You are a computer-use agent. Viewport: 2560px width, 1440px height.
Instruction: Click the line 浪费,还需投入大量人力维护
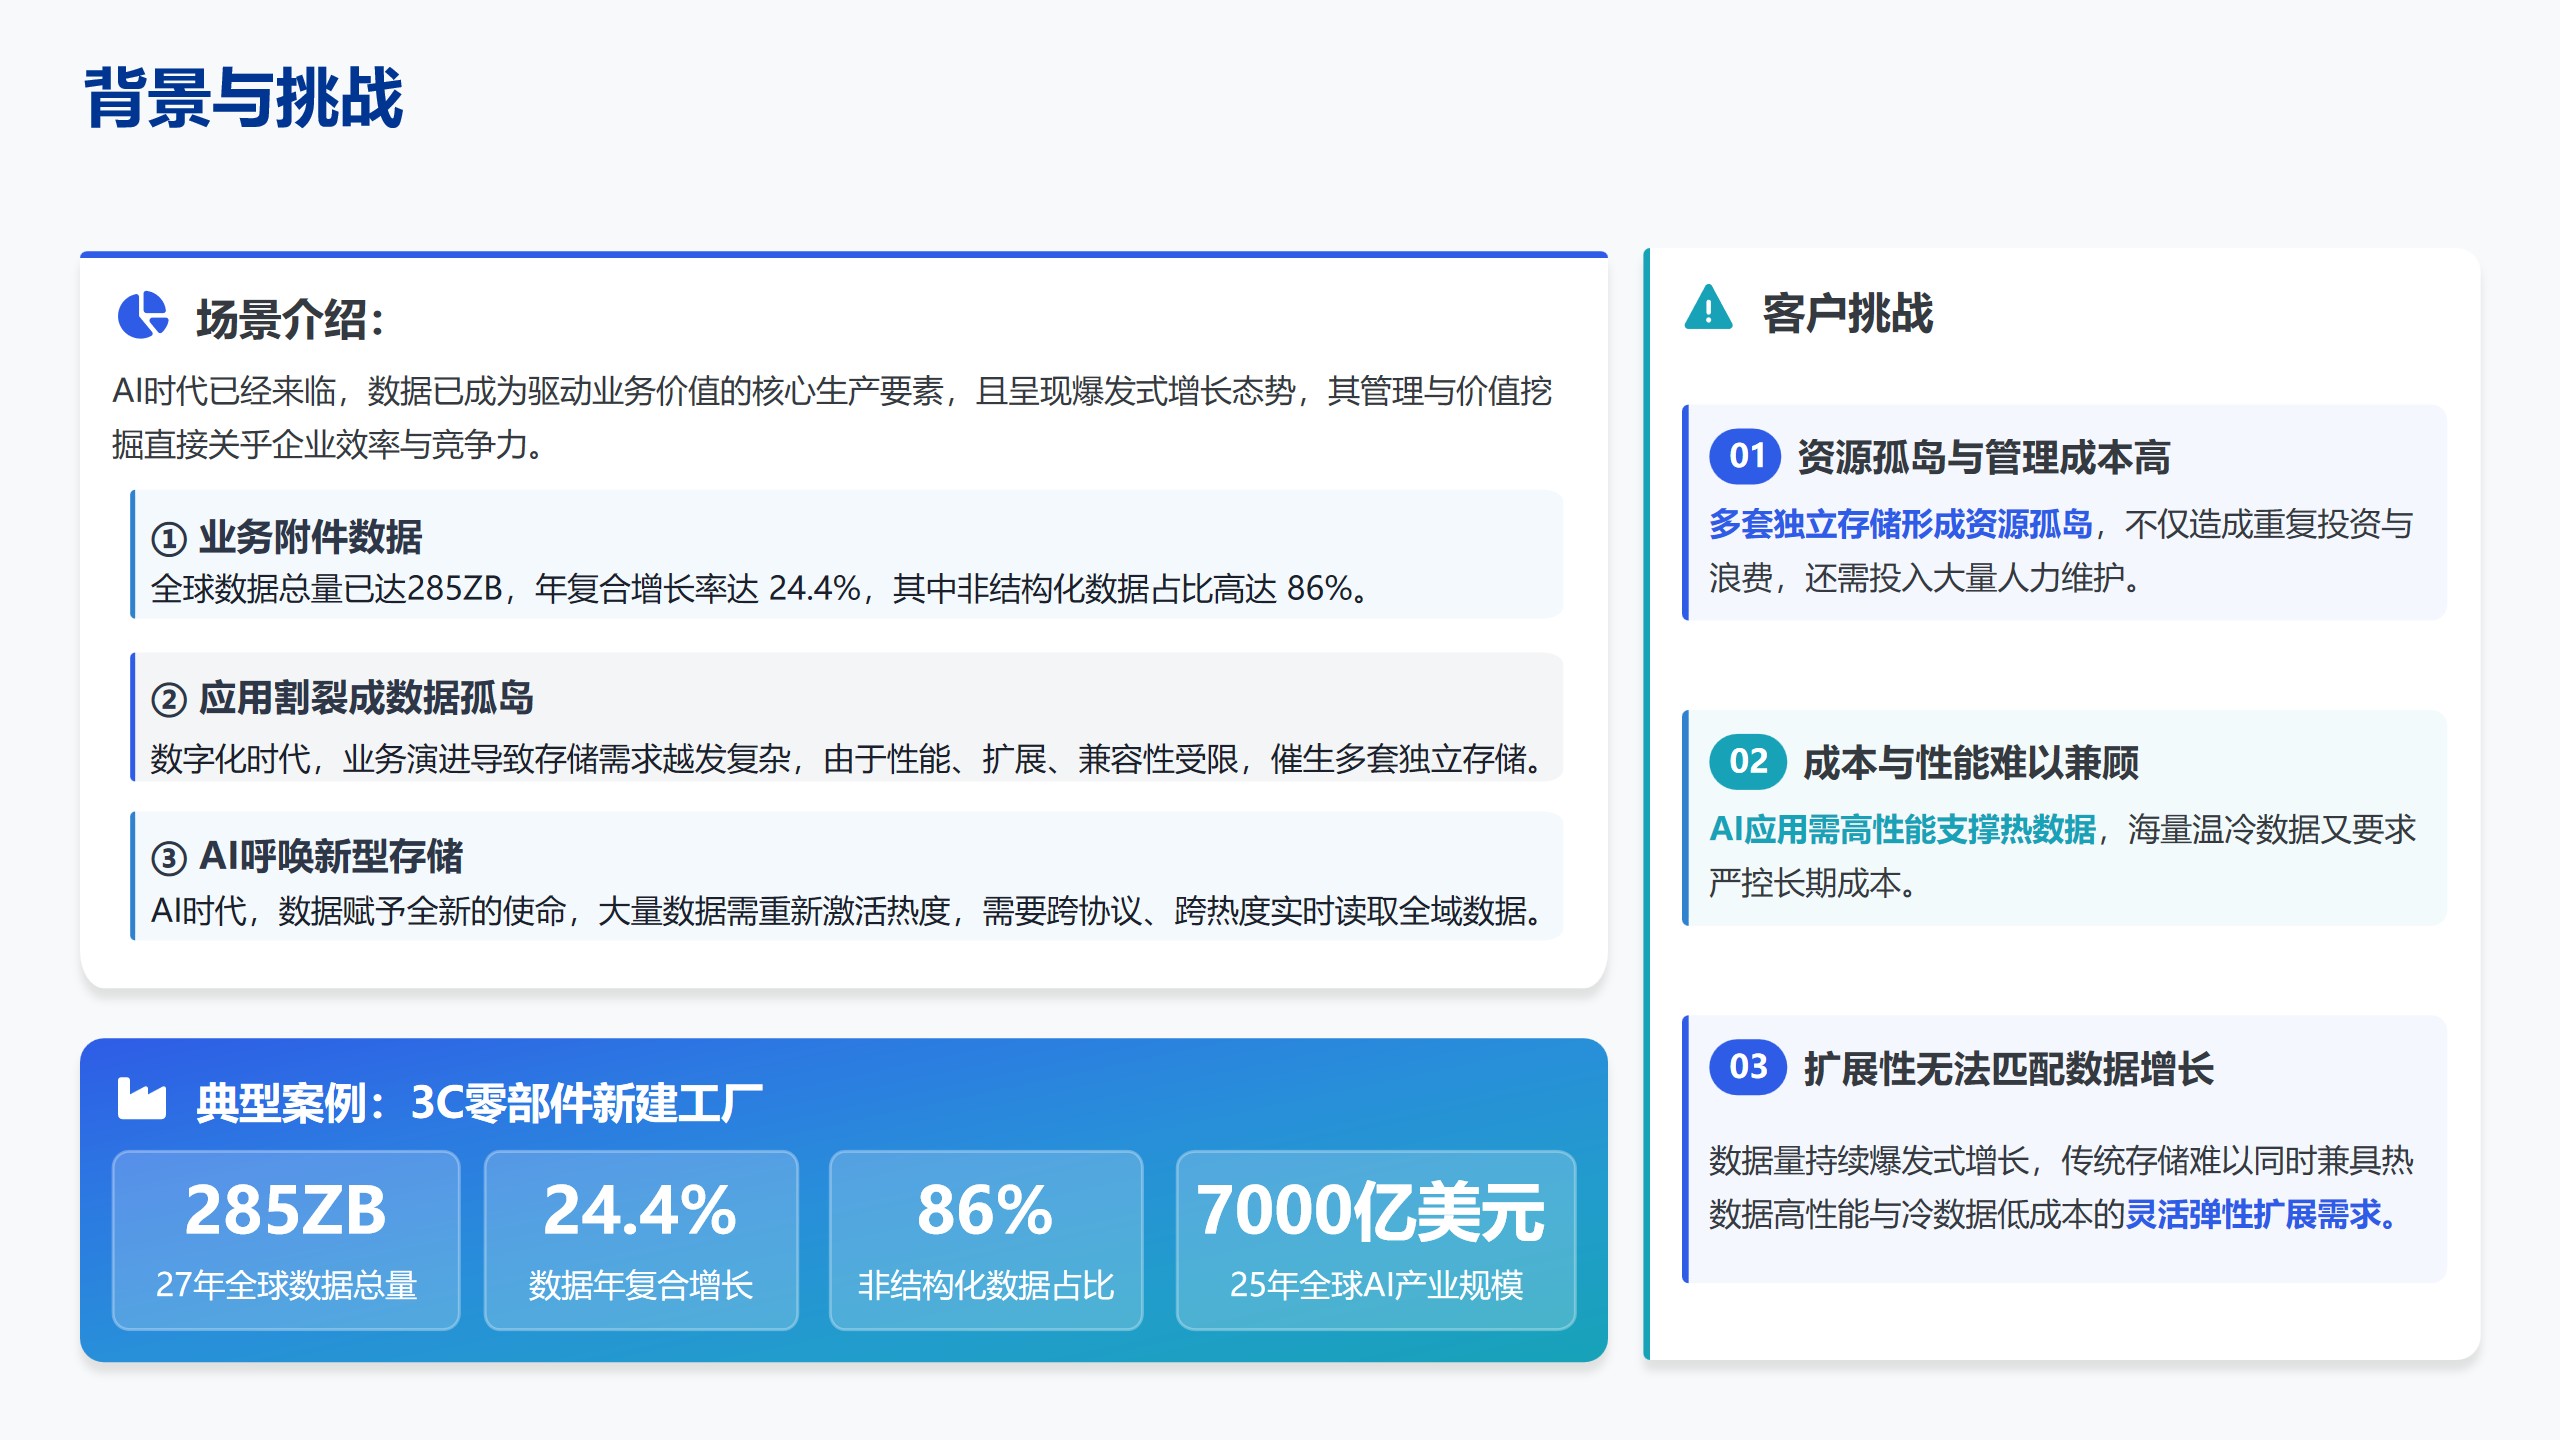[1925, 578]
